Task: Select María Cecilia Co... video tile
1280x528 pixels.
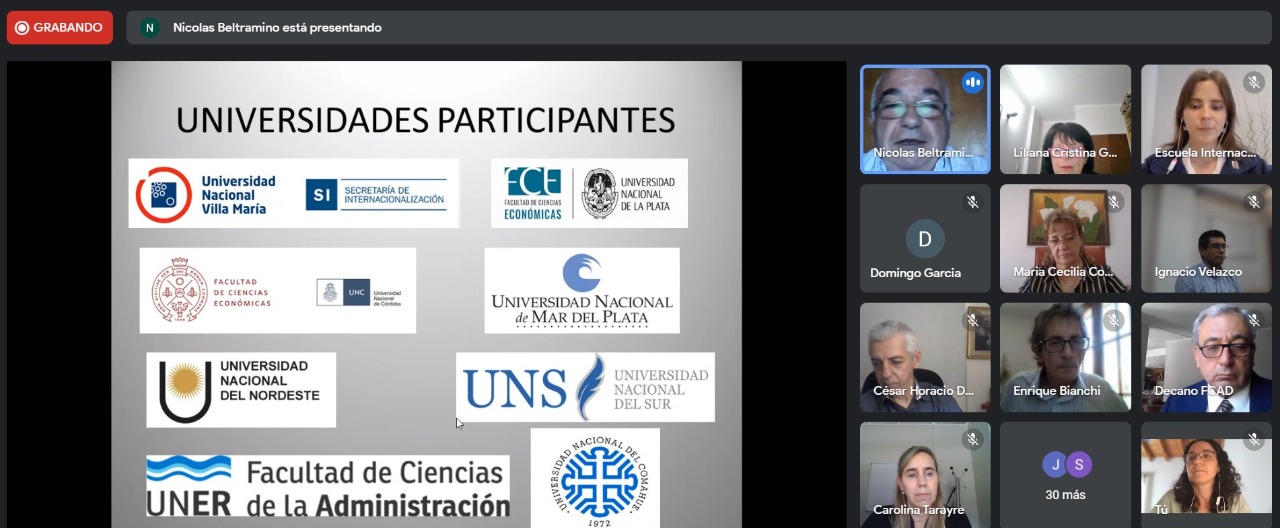Action: pyautogui.click(x=1066, y=238)
